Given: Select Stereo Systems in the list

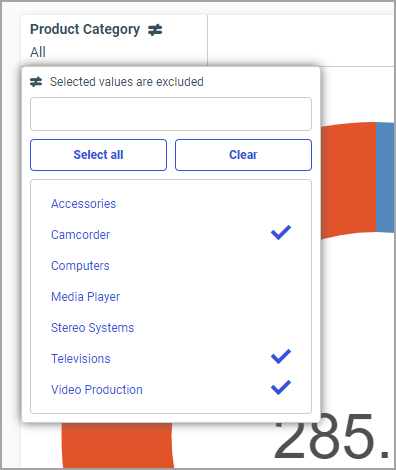Looking at the screenshot, I should pos(171,328).
